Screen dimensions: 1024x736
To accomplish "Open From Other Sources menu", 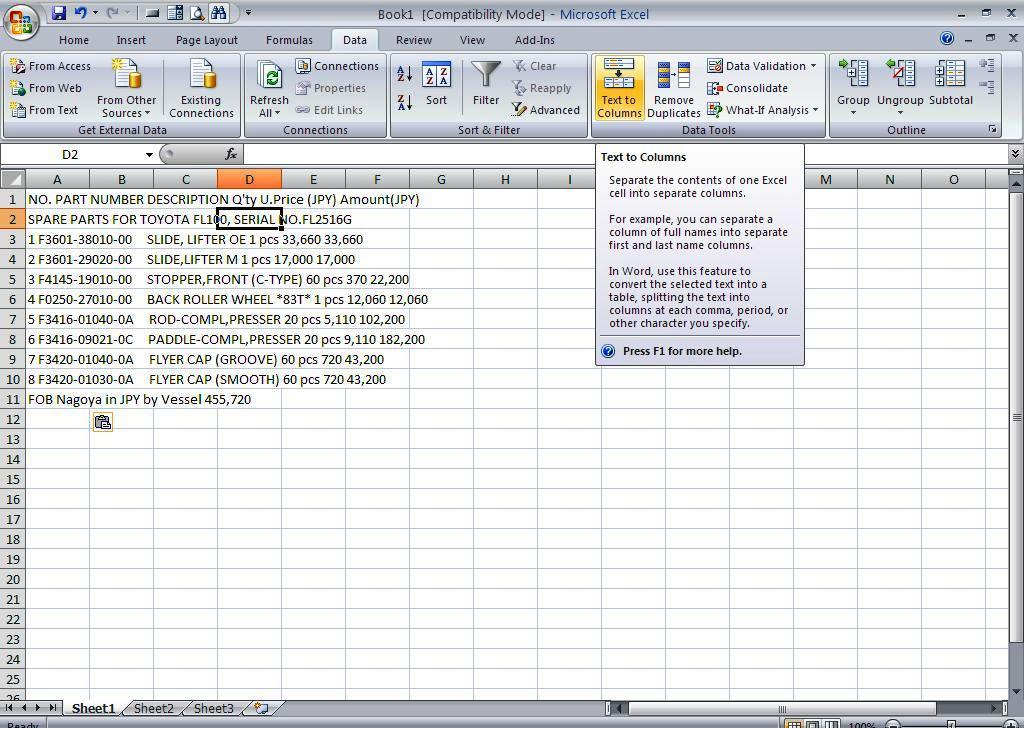I will [x=126, y=89].
